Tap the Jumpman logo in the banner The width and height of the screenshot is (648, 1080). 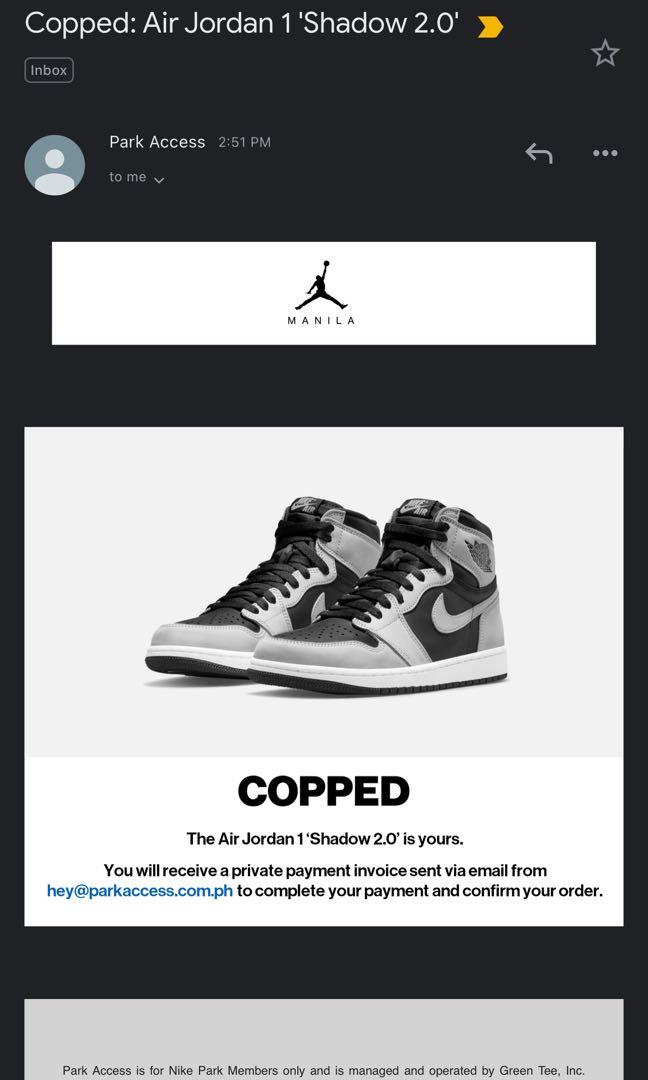[322, 285]
